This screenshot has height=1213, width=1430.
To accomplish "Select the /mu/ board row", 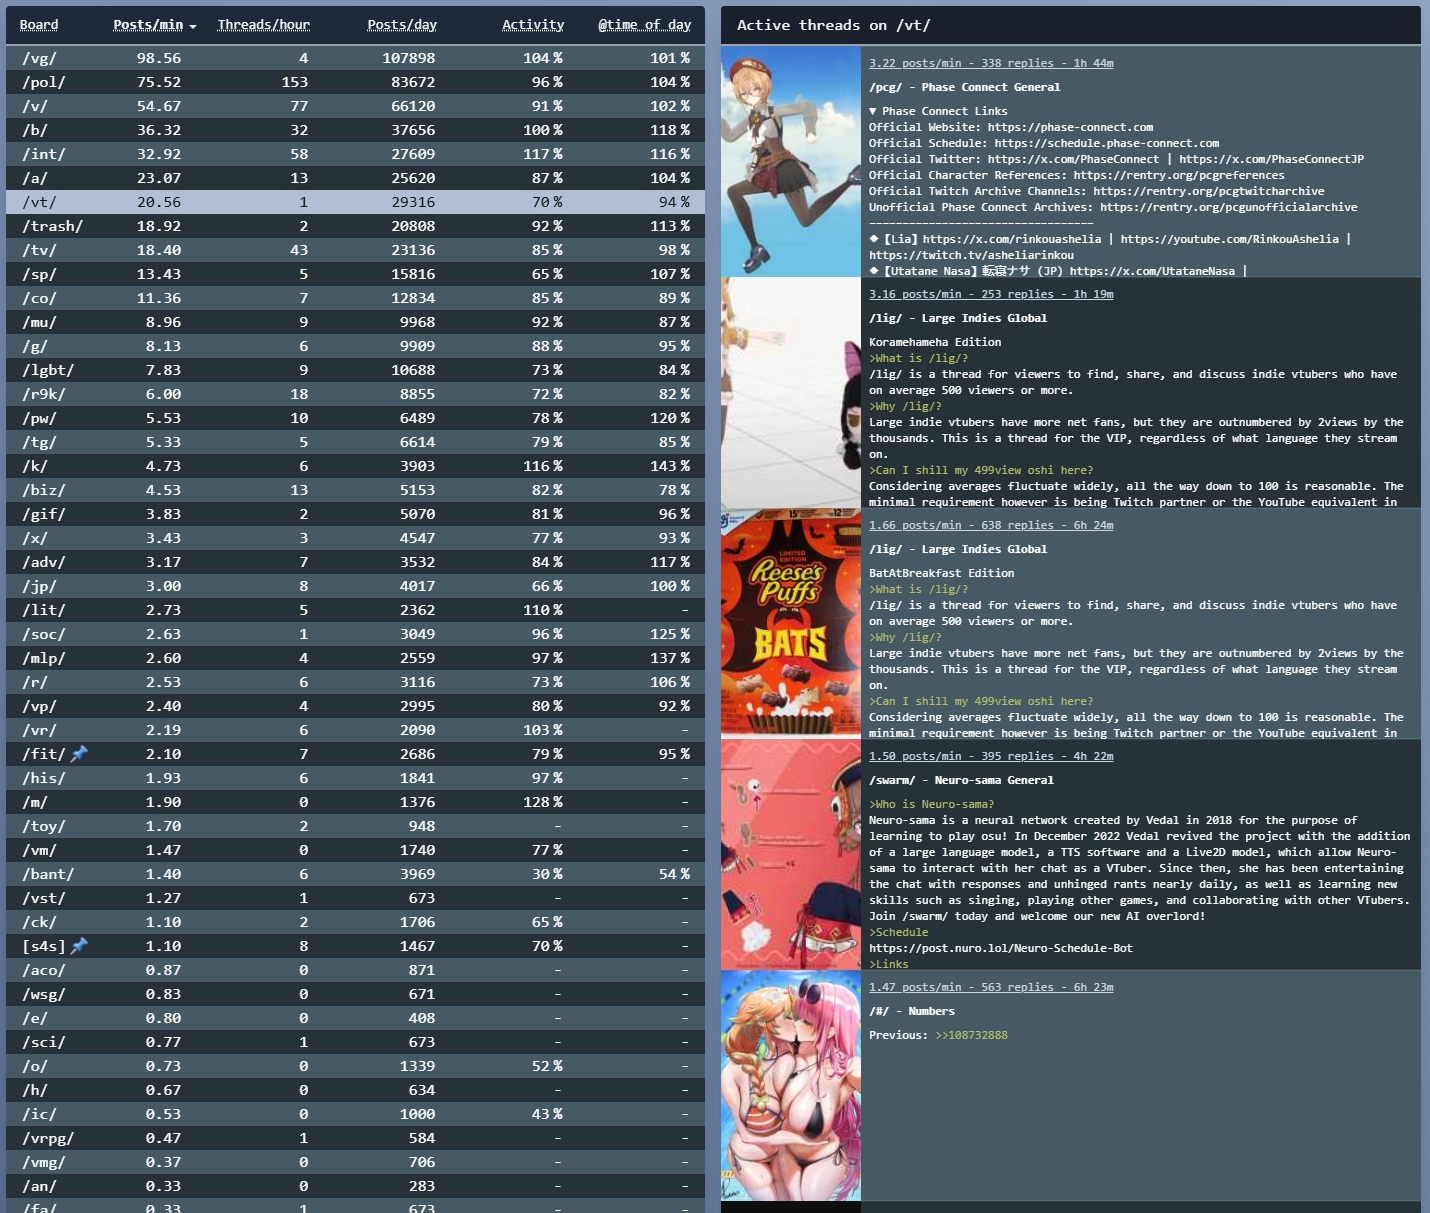I will coord(355,322).
